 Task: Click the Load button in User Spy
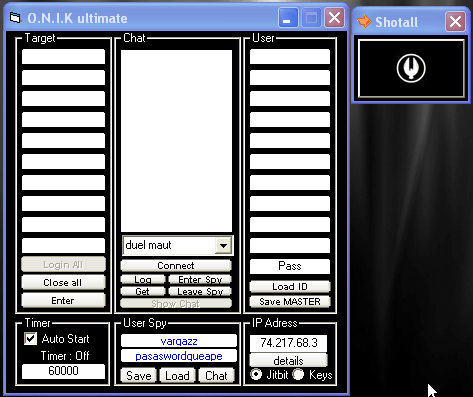tap(177, 376)
